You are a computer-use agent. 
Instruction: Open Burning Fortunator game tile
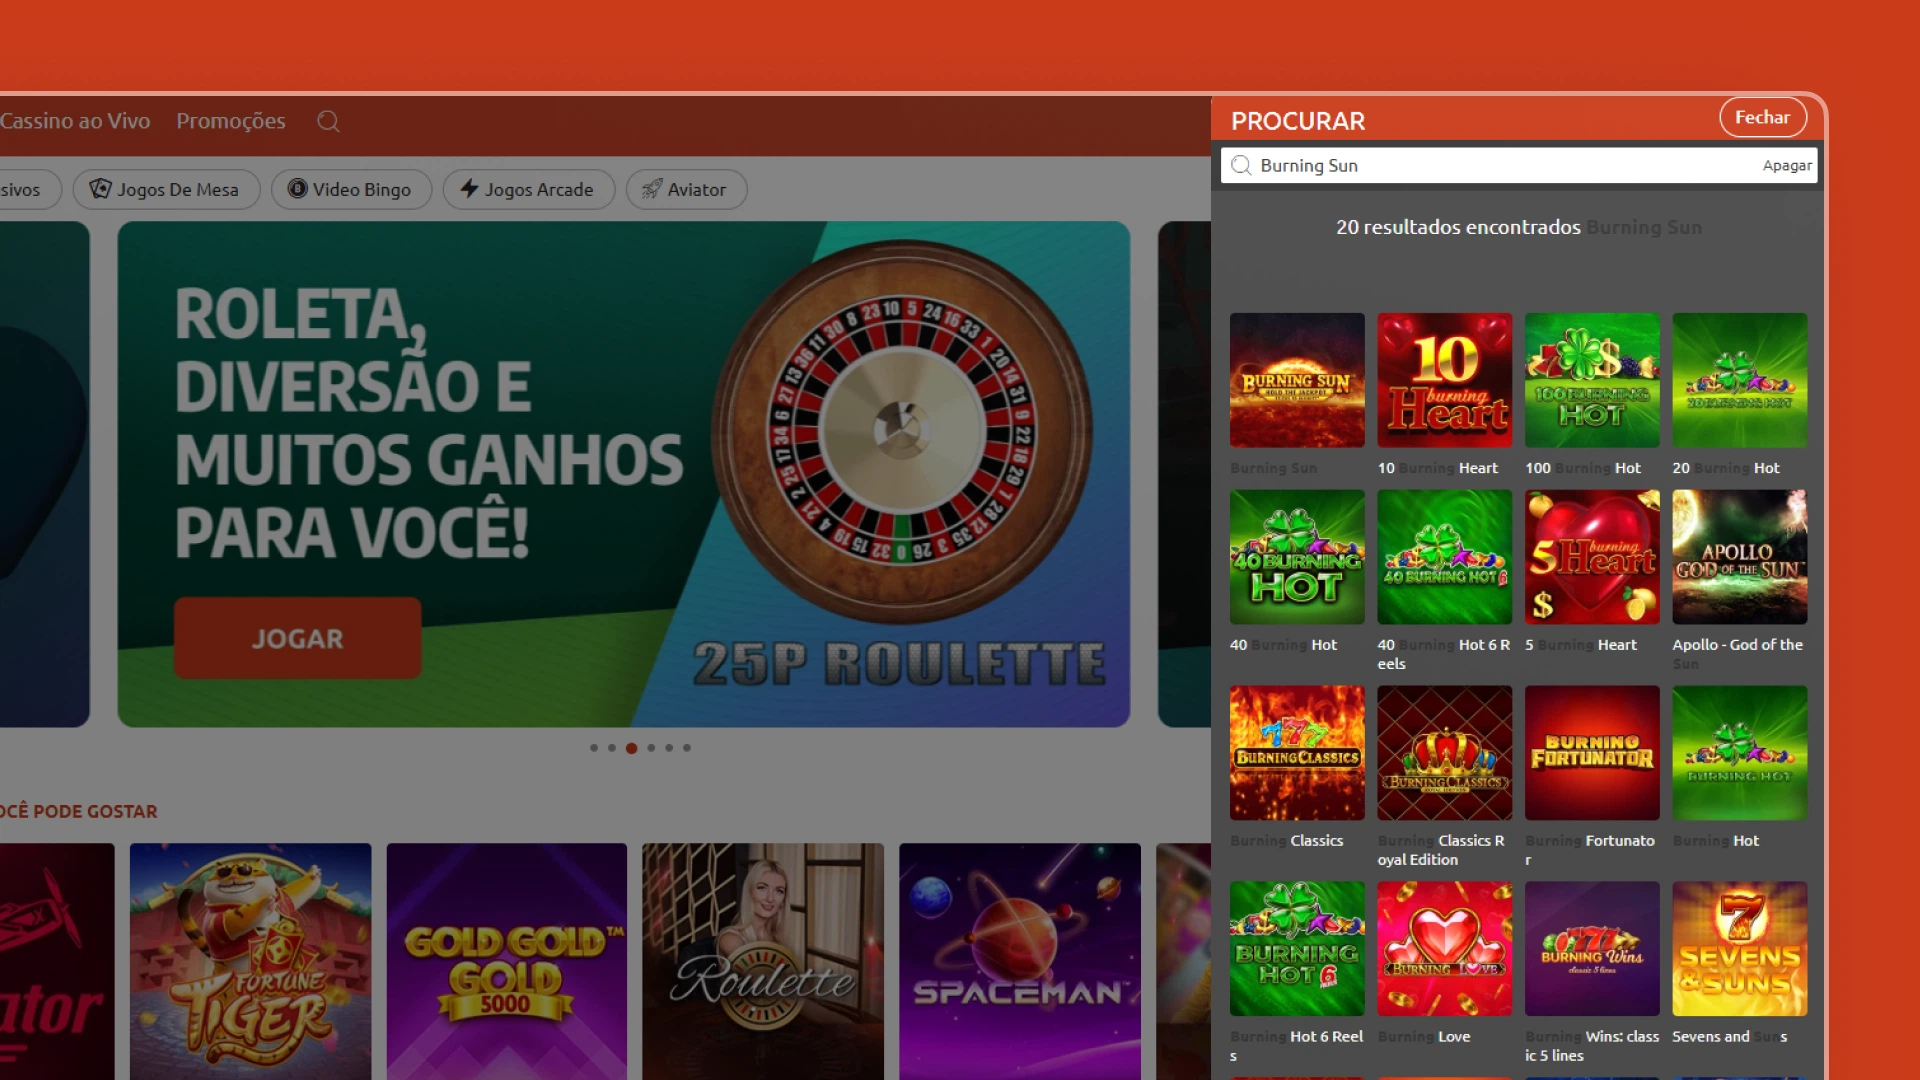1592,753
